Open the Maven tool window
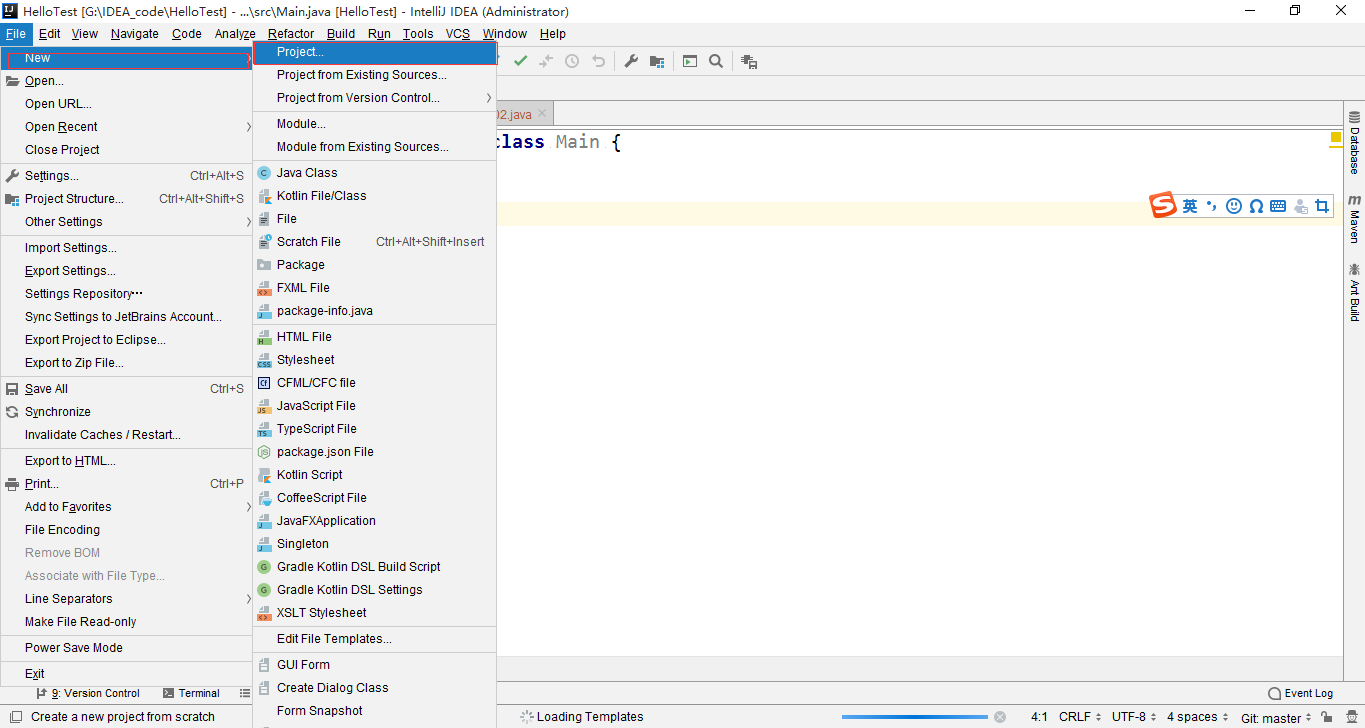 click(1354, 219)
